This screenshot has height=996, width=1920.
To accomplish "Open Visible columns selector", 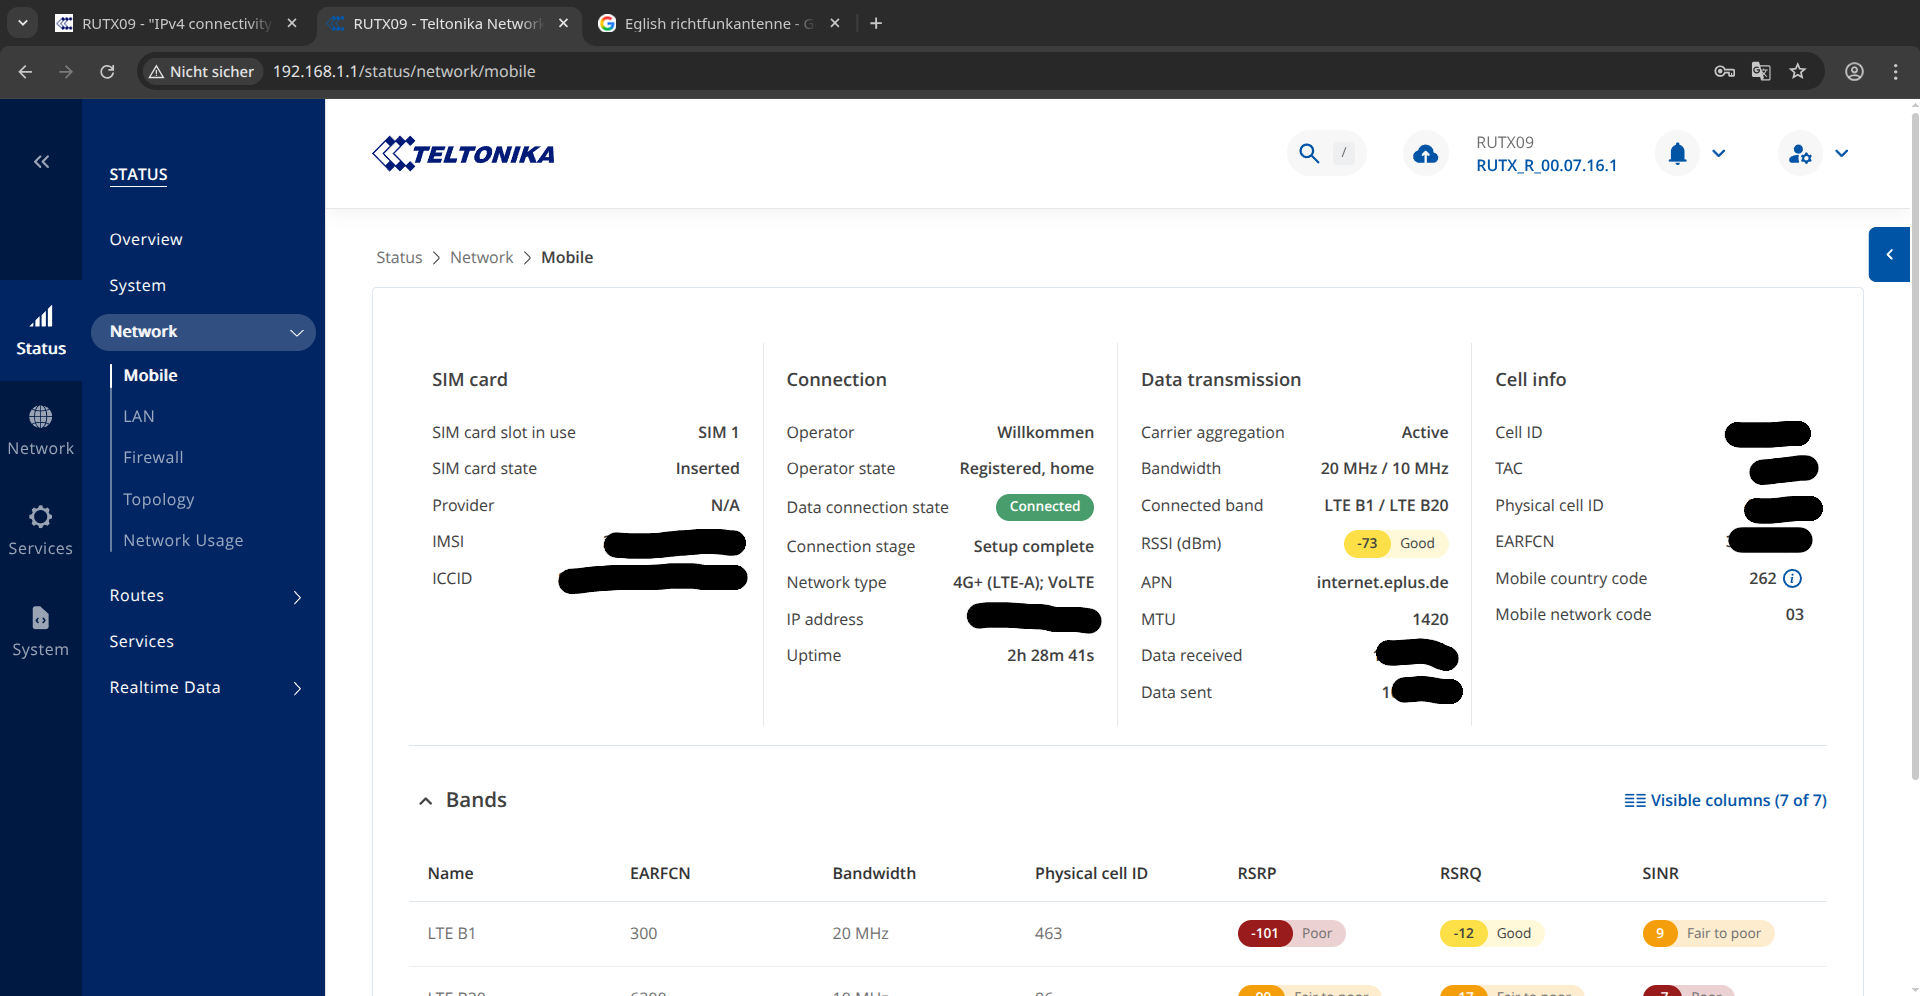I will click(1726, 801).
